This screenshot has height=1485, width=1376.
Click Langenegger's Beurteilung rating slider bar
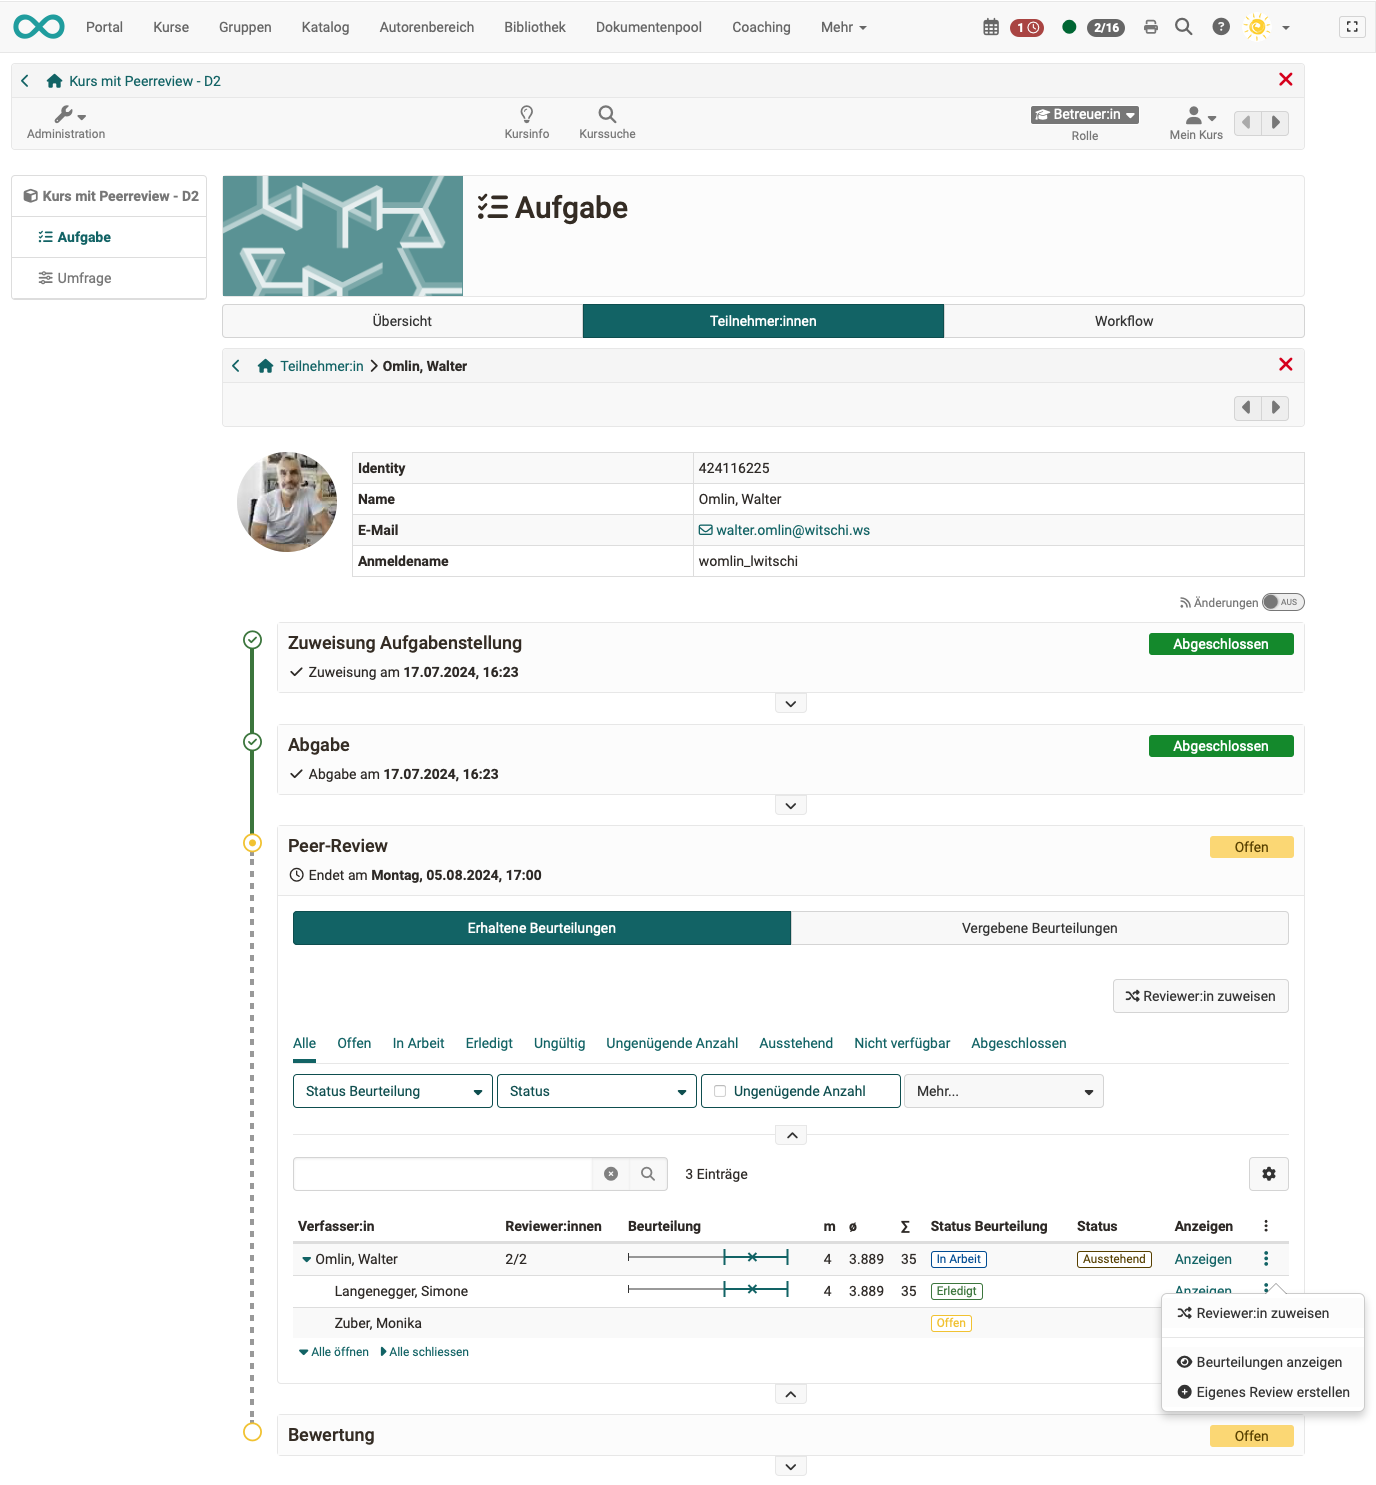pos(708,1290)
